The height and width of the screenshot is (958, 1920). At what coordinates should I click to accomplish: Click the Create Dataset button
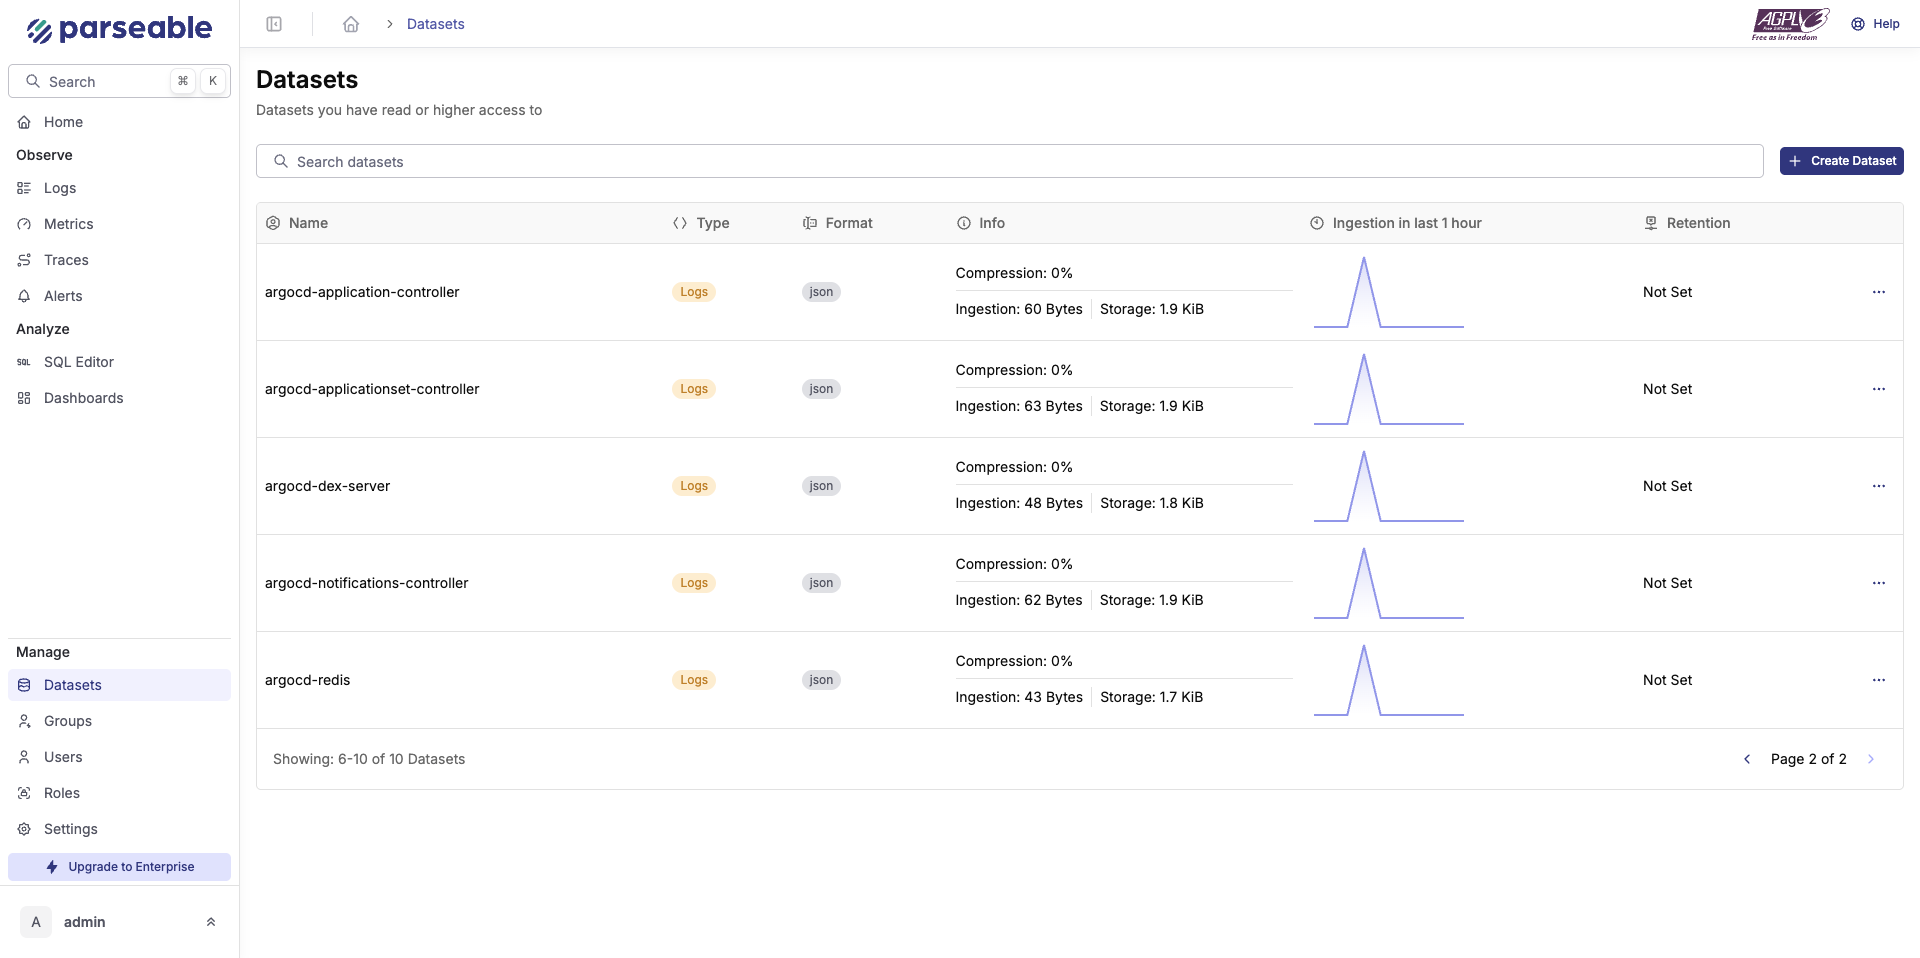click(x=1841, y=161)
